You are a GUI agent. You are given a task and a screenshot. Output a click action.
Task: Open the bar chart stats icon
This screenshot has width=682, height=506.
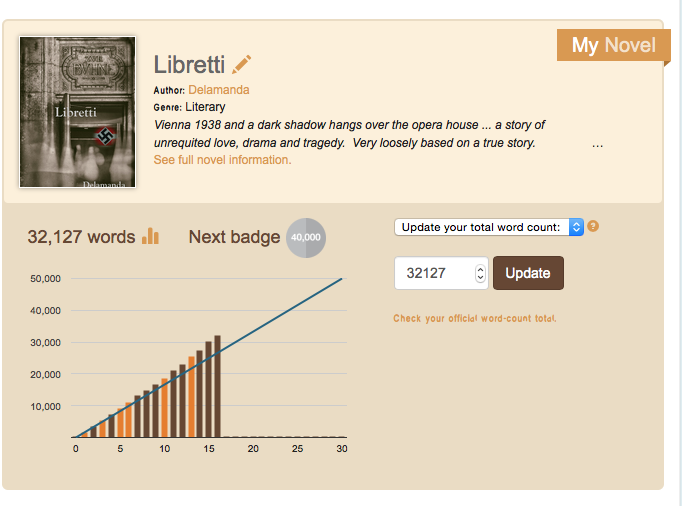[x=150, y=236]
